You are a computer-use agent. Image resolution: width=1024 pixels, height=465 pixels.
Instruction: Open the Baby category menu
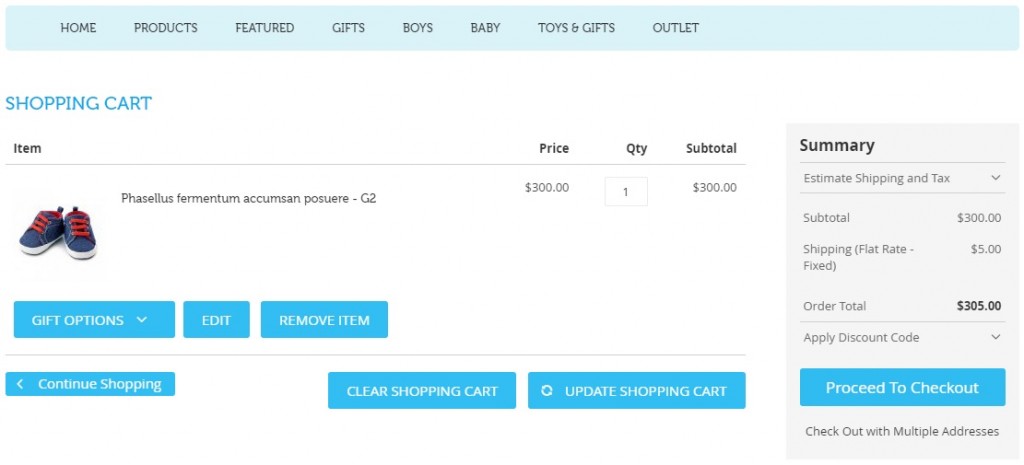(485, 28)
